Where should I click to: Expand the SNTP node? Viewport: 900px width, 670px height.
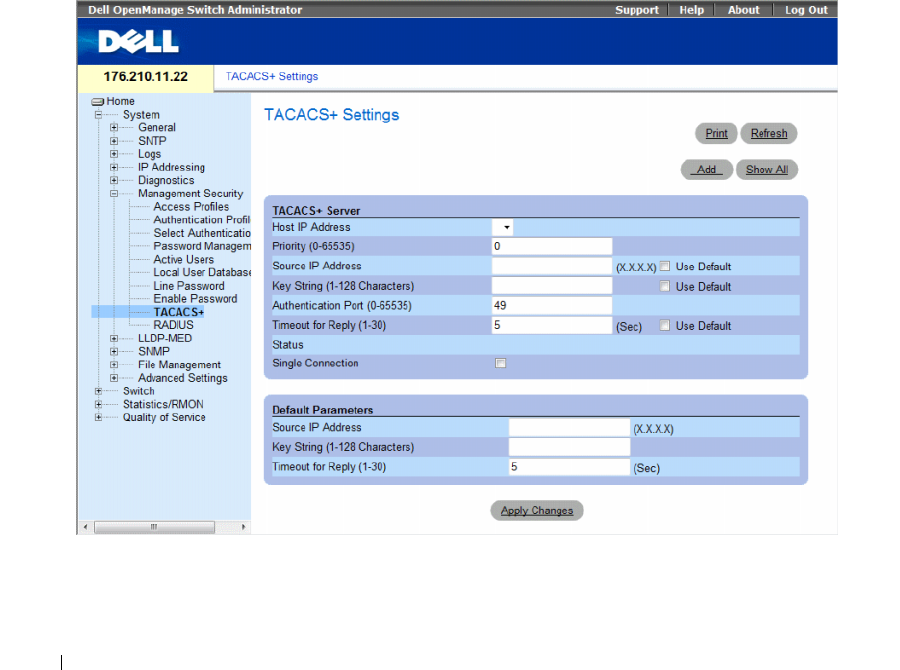114,141
